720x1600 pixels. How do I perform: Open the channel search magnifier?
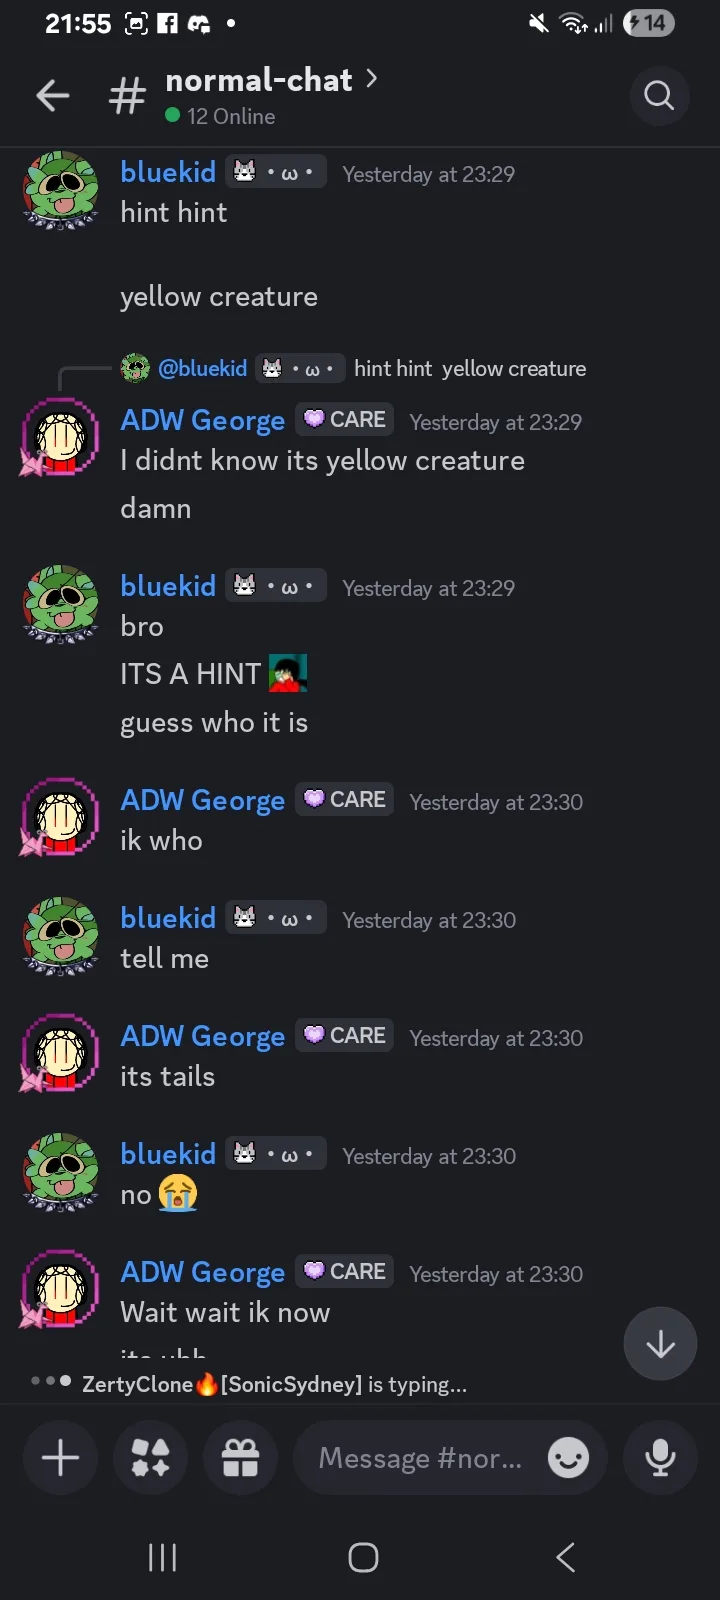659,96
